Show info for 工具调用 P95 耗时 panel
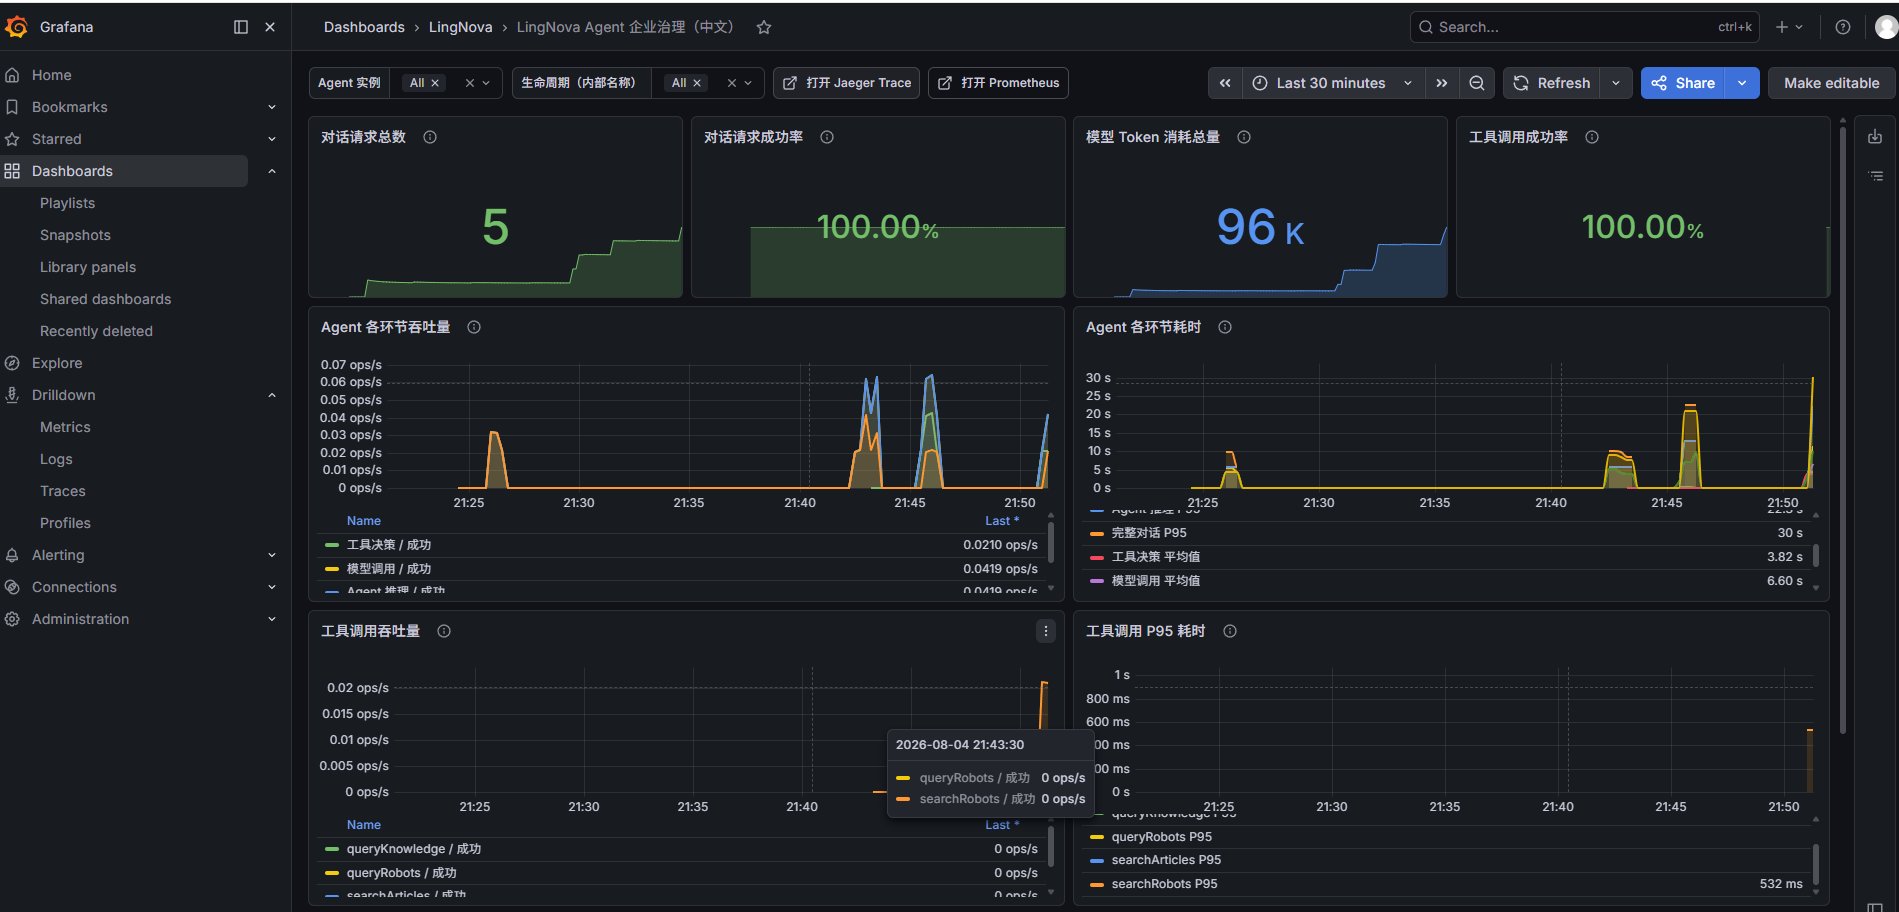The image size is (1899, 912). pyautogui.click(x=1230, y=631)
